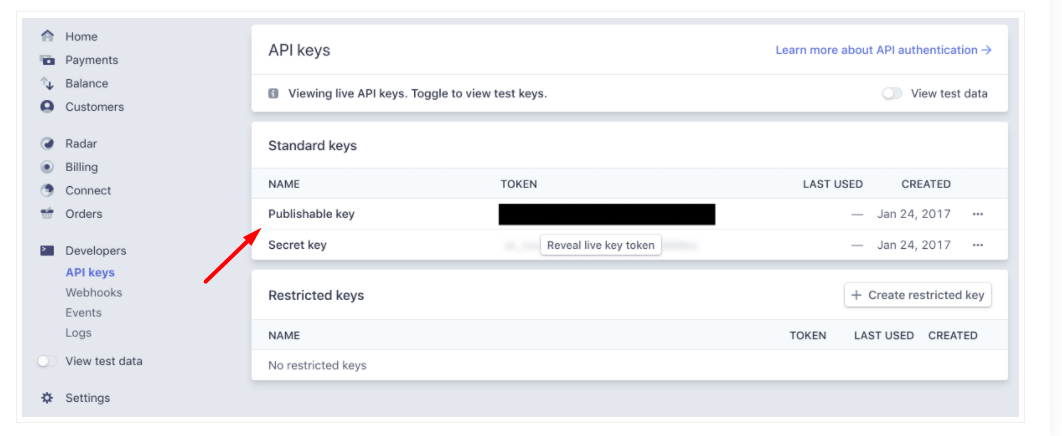Click the Developers terminal icon
The height and width of the screenshot is (436, 1062).
point(47,251)
